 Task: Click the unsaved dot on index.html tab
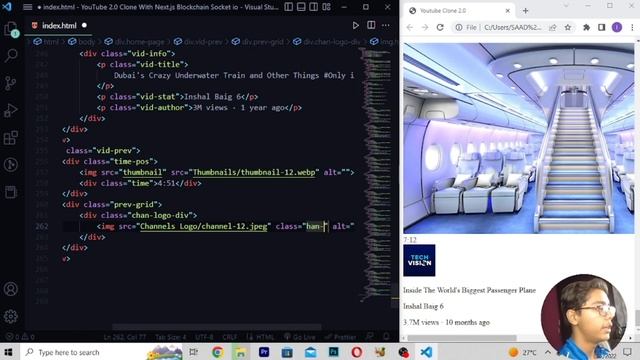(x=84, y=25)
